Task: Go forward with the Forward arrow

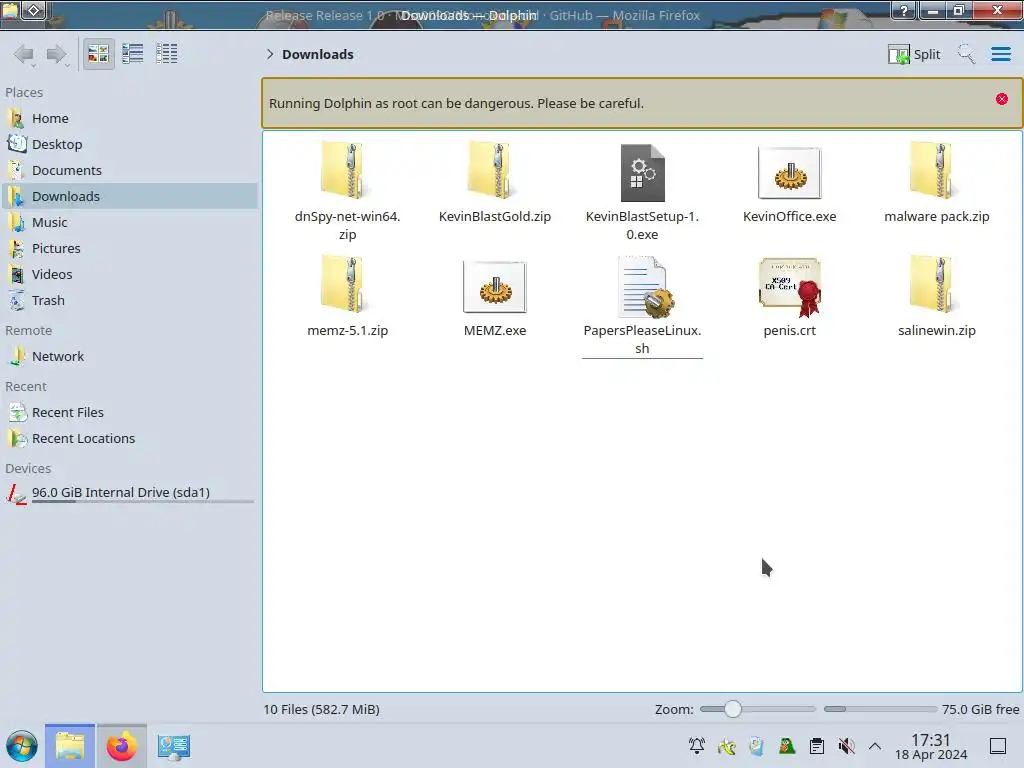Action: tap(57, 54)
